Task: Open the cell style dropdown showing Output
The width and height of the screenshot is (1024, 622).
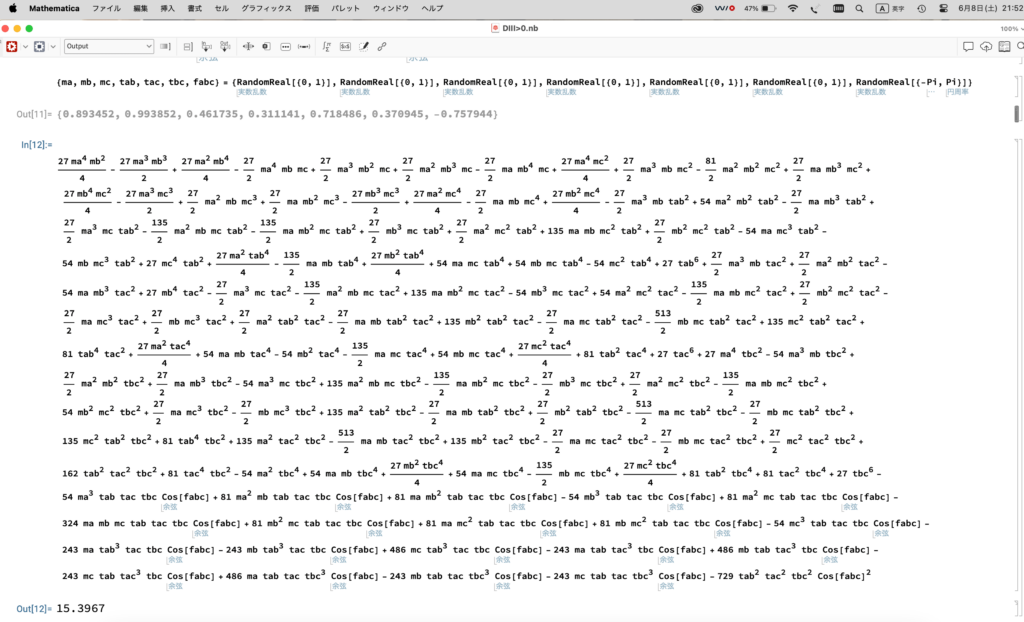Action: [x=109, y=46]
